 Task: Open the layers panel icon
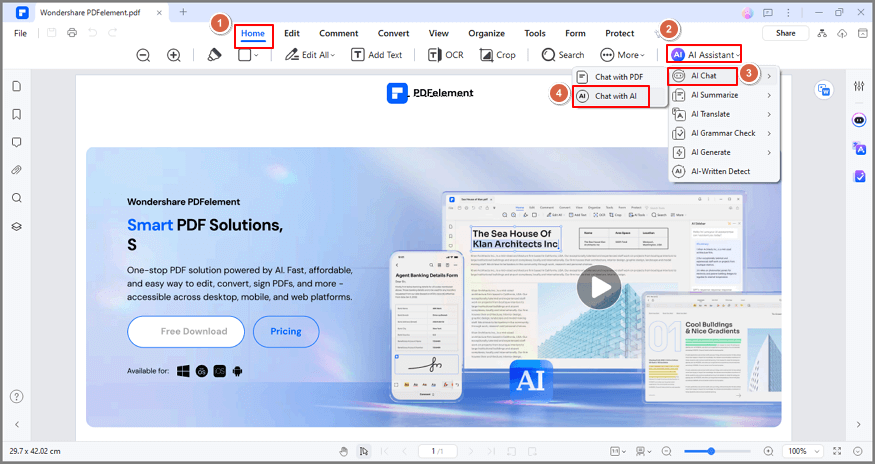pos(17,227)
